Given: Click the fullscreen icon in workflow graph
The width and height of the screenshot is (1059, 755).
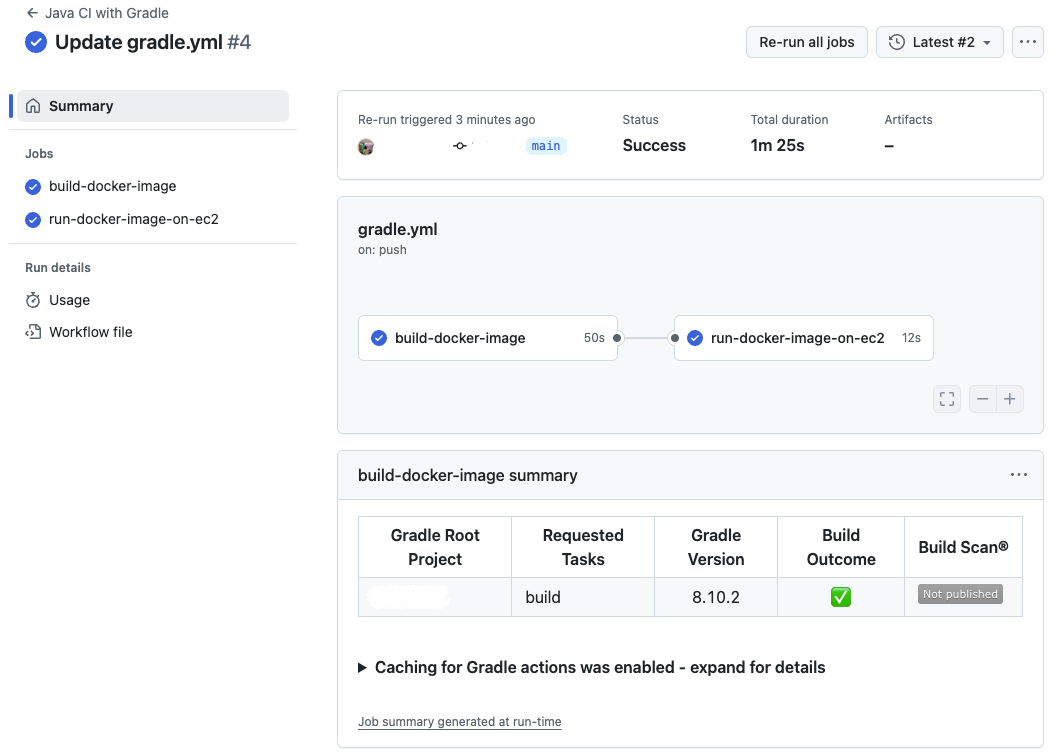Looking at the screenshot, I should (x=947, y=399).
